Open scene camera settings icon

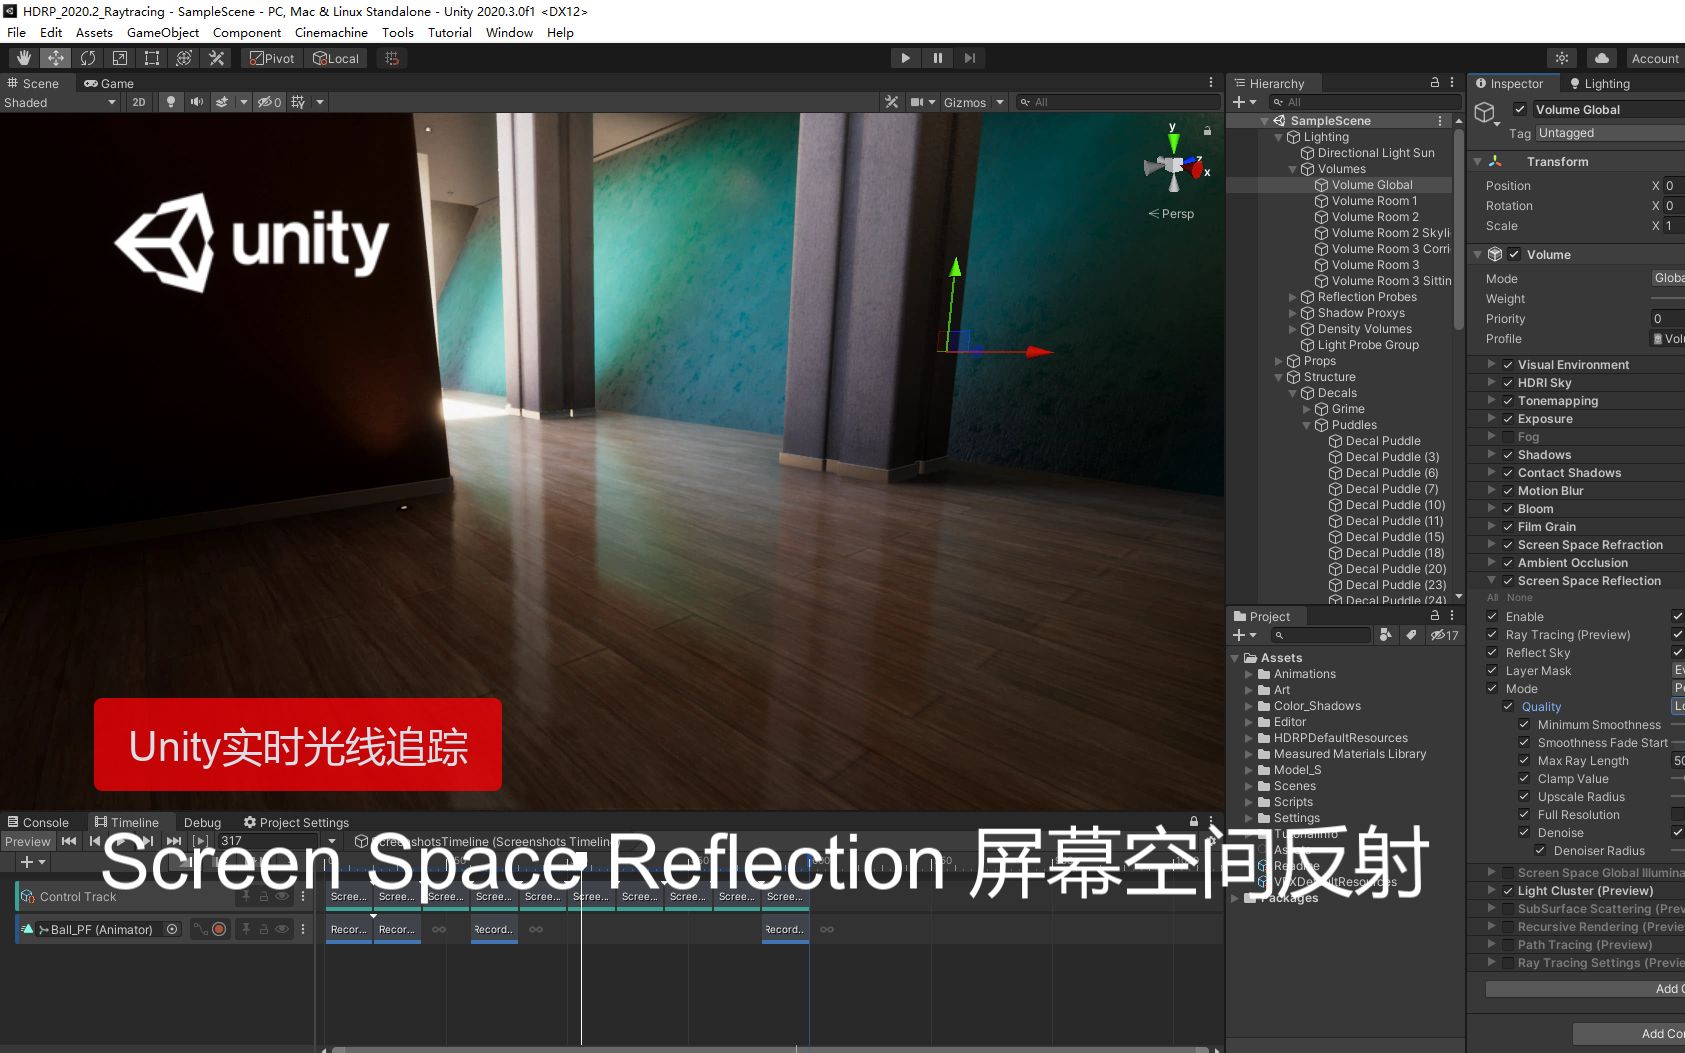(x=918, y=102)
